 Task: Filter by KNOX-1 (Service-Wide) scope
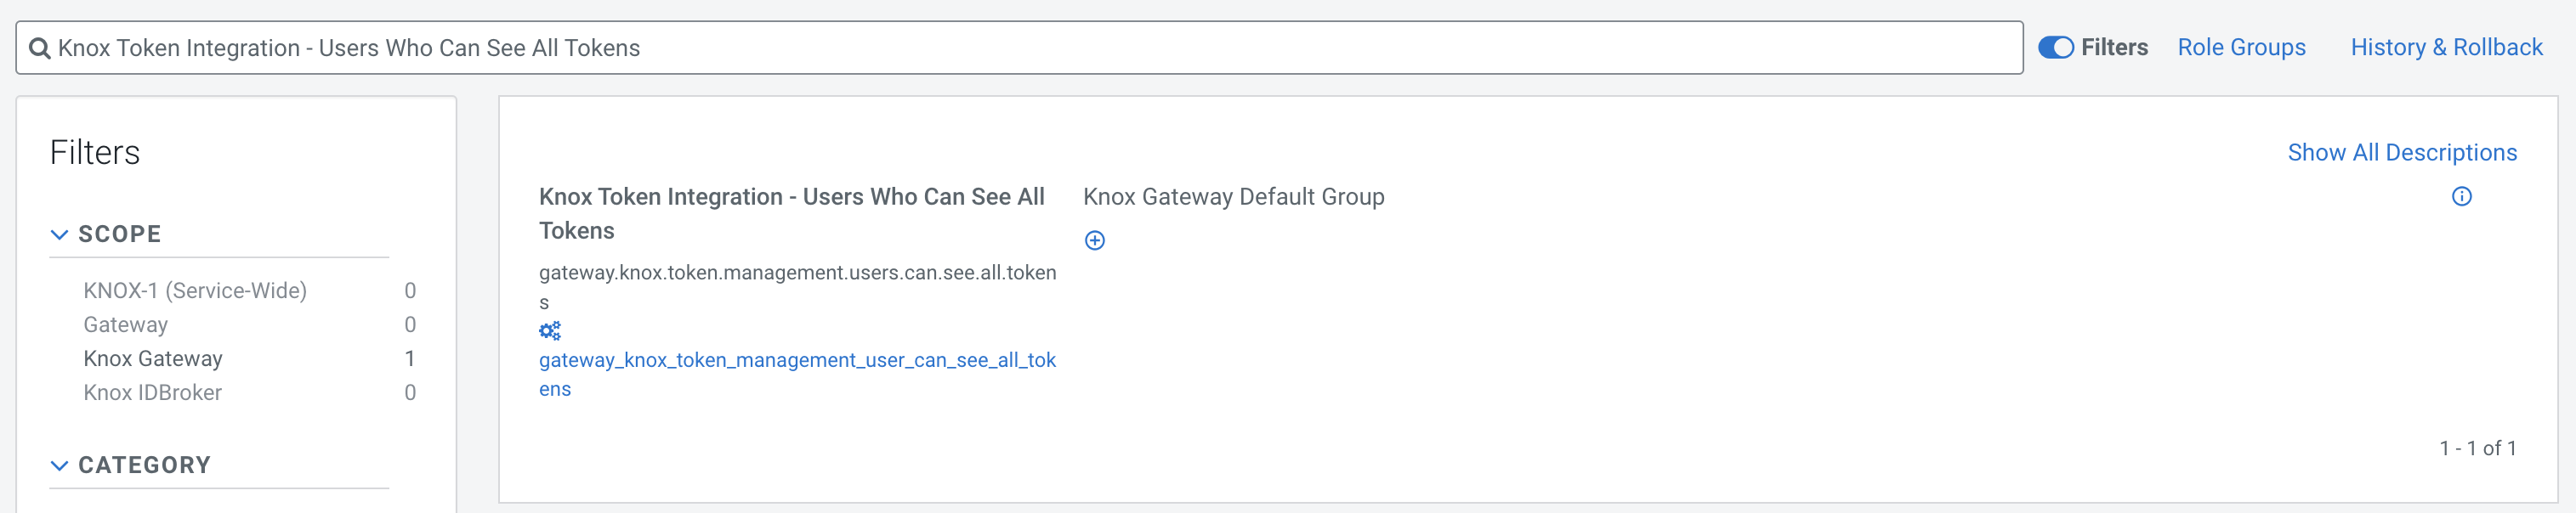pos(195,291)
